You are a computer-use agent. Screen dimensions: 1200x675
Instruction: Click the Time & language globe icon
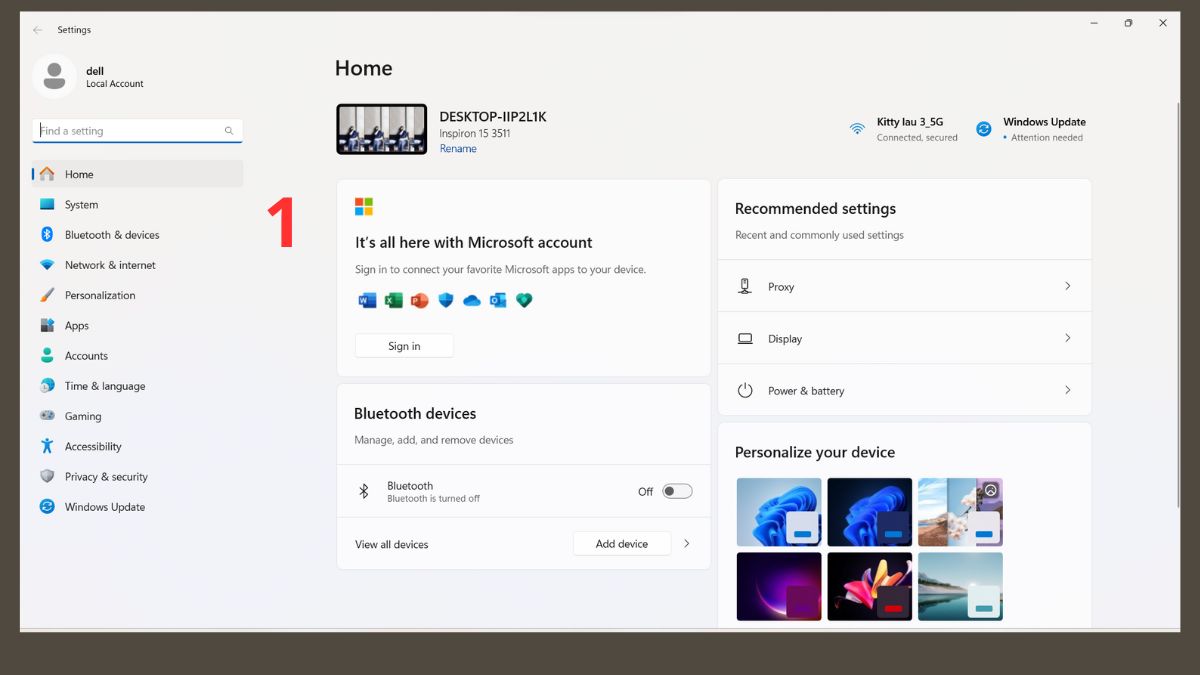47,385
